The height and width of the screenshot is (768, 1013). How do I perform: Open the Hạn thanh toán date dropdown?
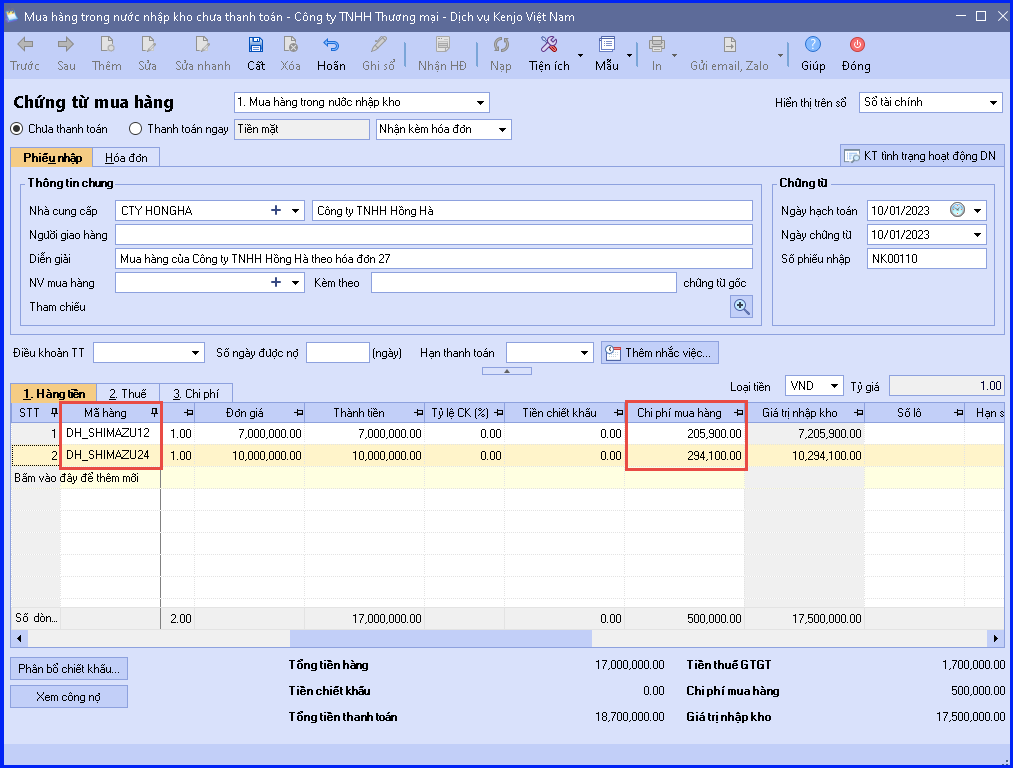tap(584, 353)
